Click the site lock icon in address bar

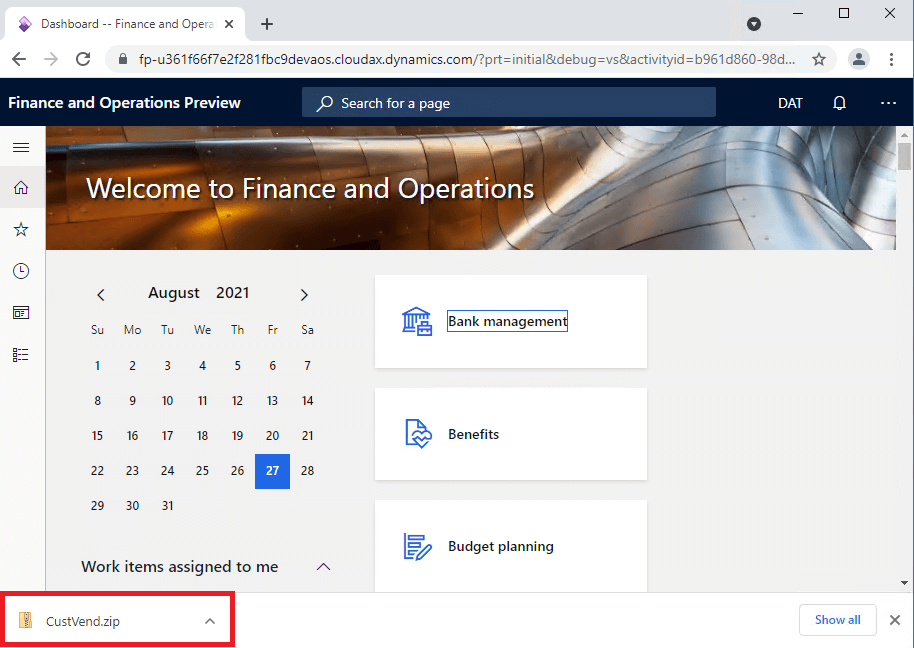122,59
